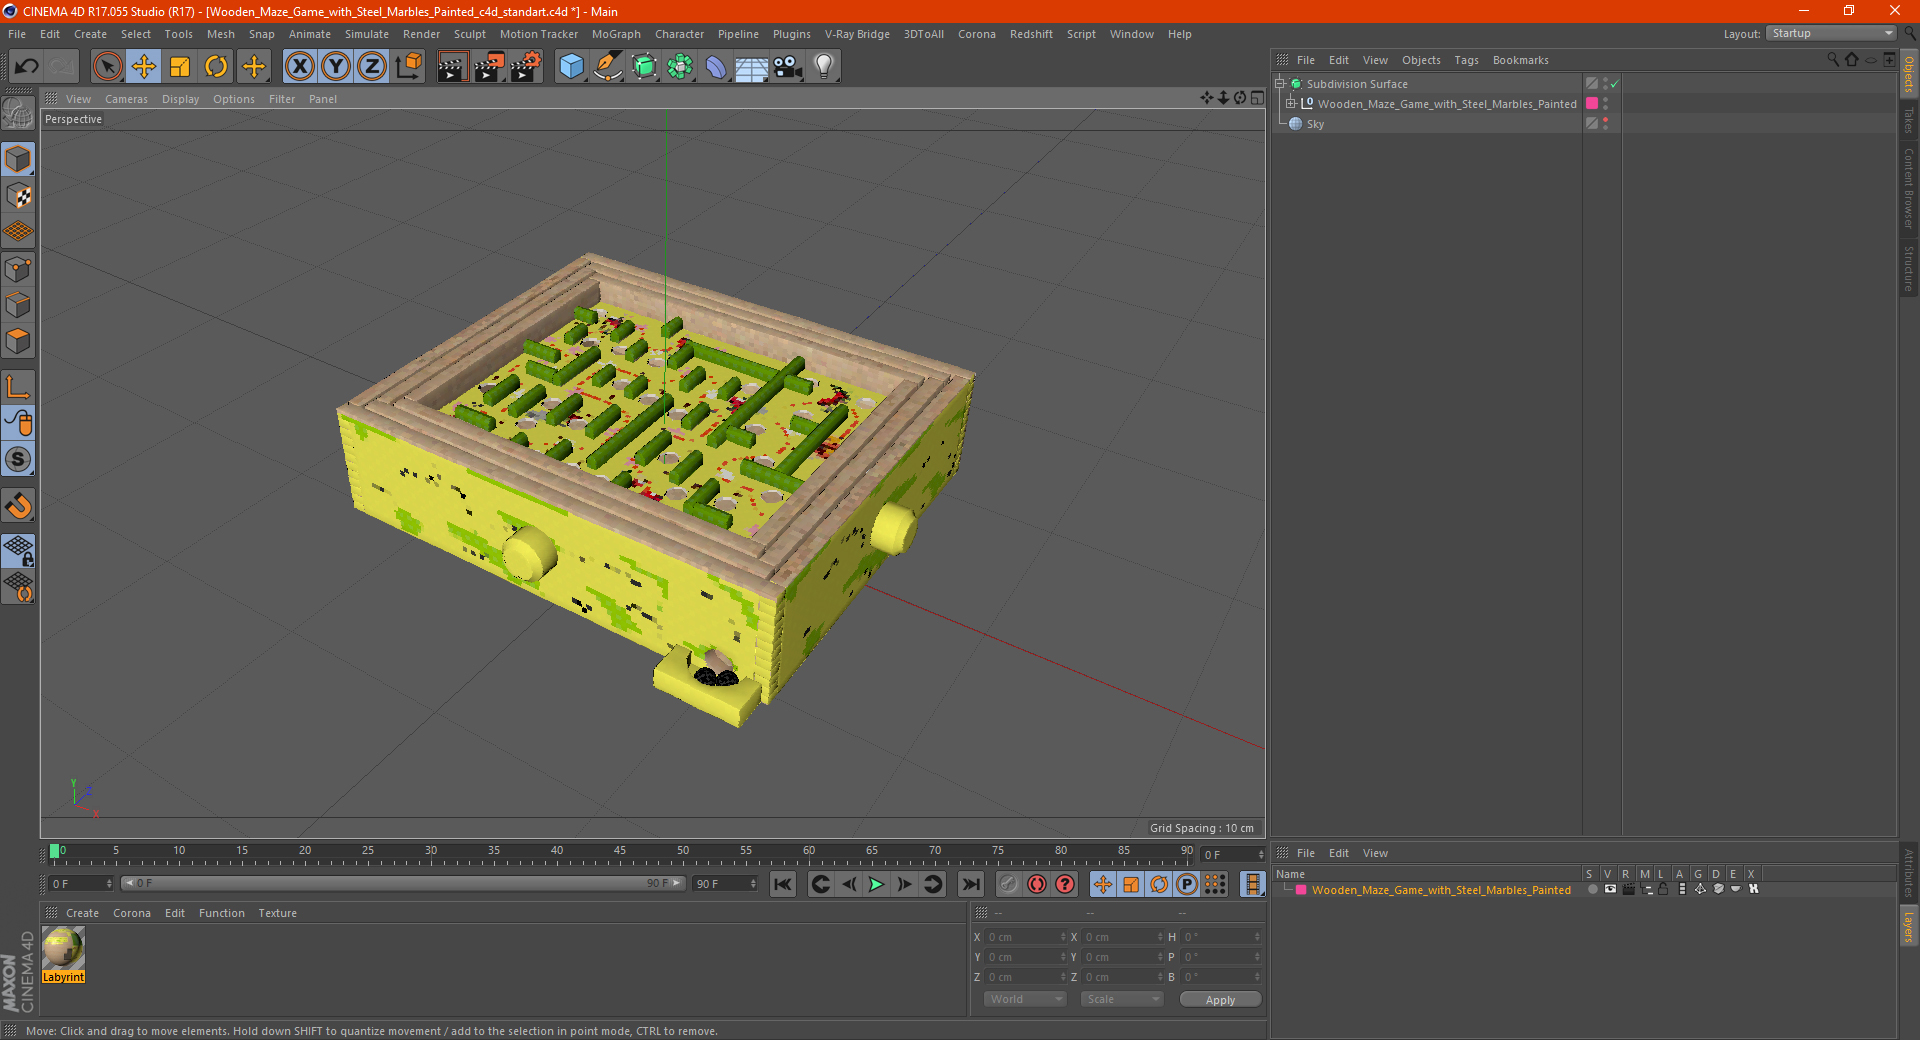This screenshot has width=1920, height=1040.
Task: Open the Attributes side tab
Action: point(1909,872)
